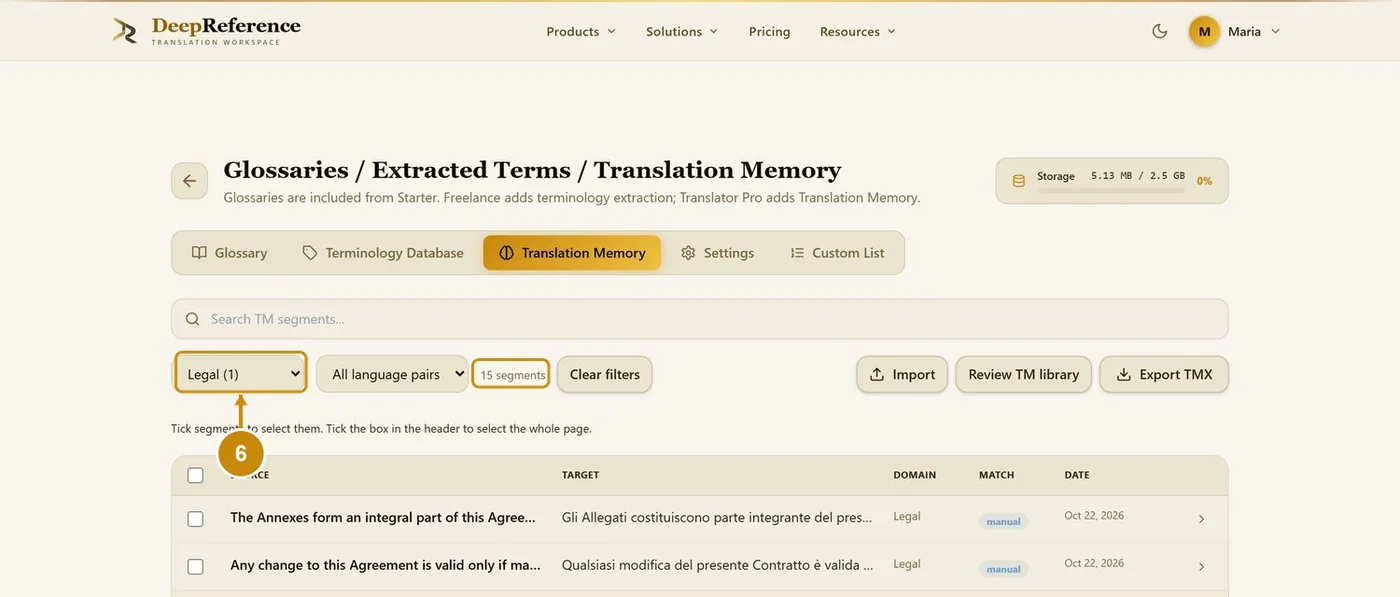Select the header select-all checkbox
The width and height of the screenshot is (1400, 597).
(195, 475)
